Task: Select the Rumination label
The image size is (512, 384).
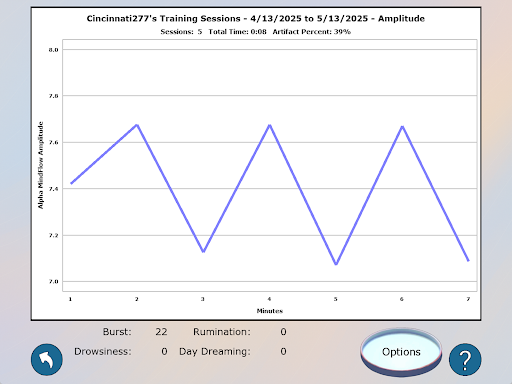Action: point(222,332)
